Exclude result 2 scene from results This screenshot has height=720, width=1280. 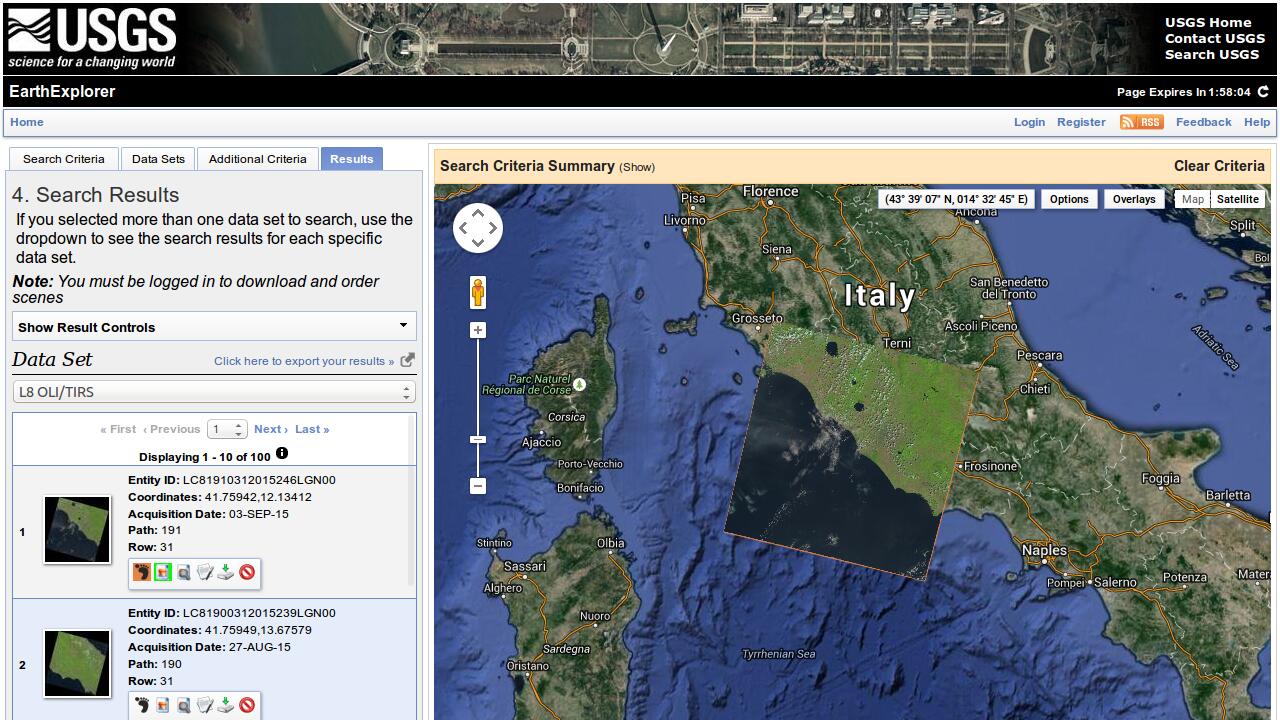click(247, 705)
